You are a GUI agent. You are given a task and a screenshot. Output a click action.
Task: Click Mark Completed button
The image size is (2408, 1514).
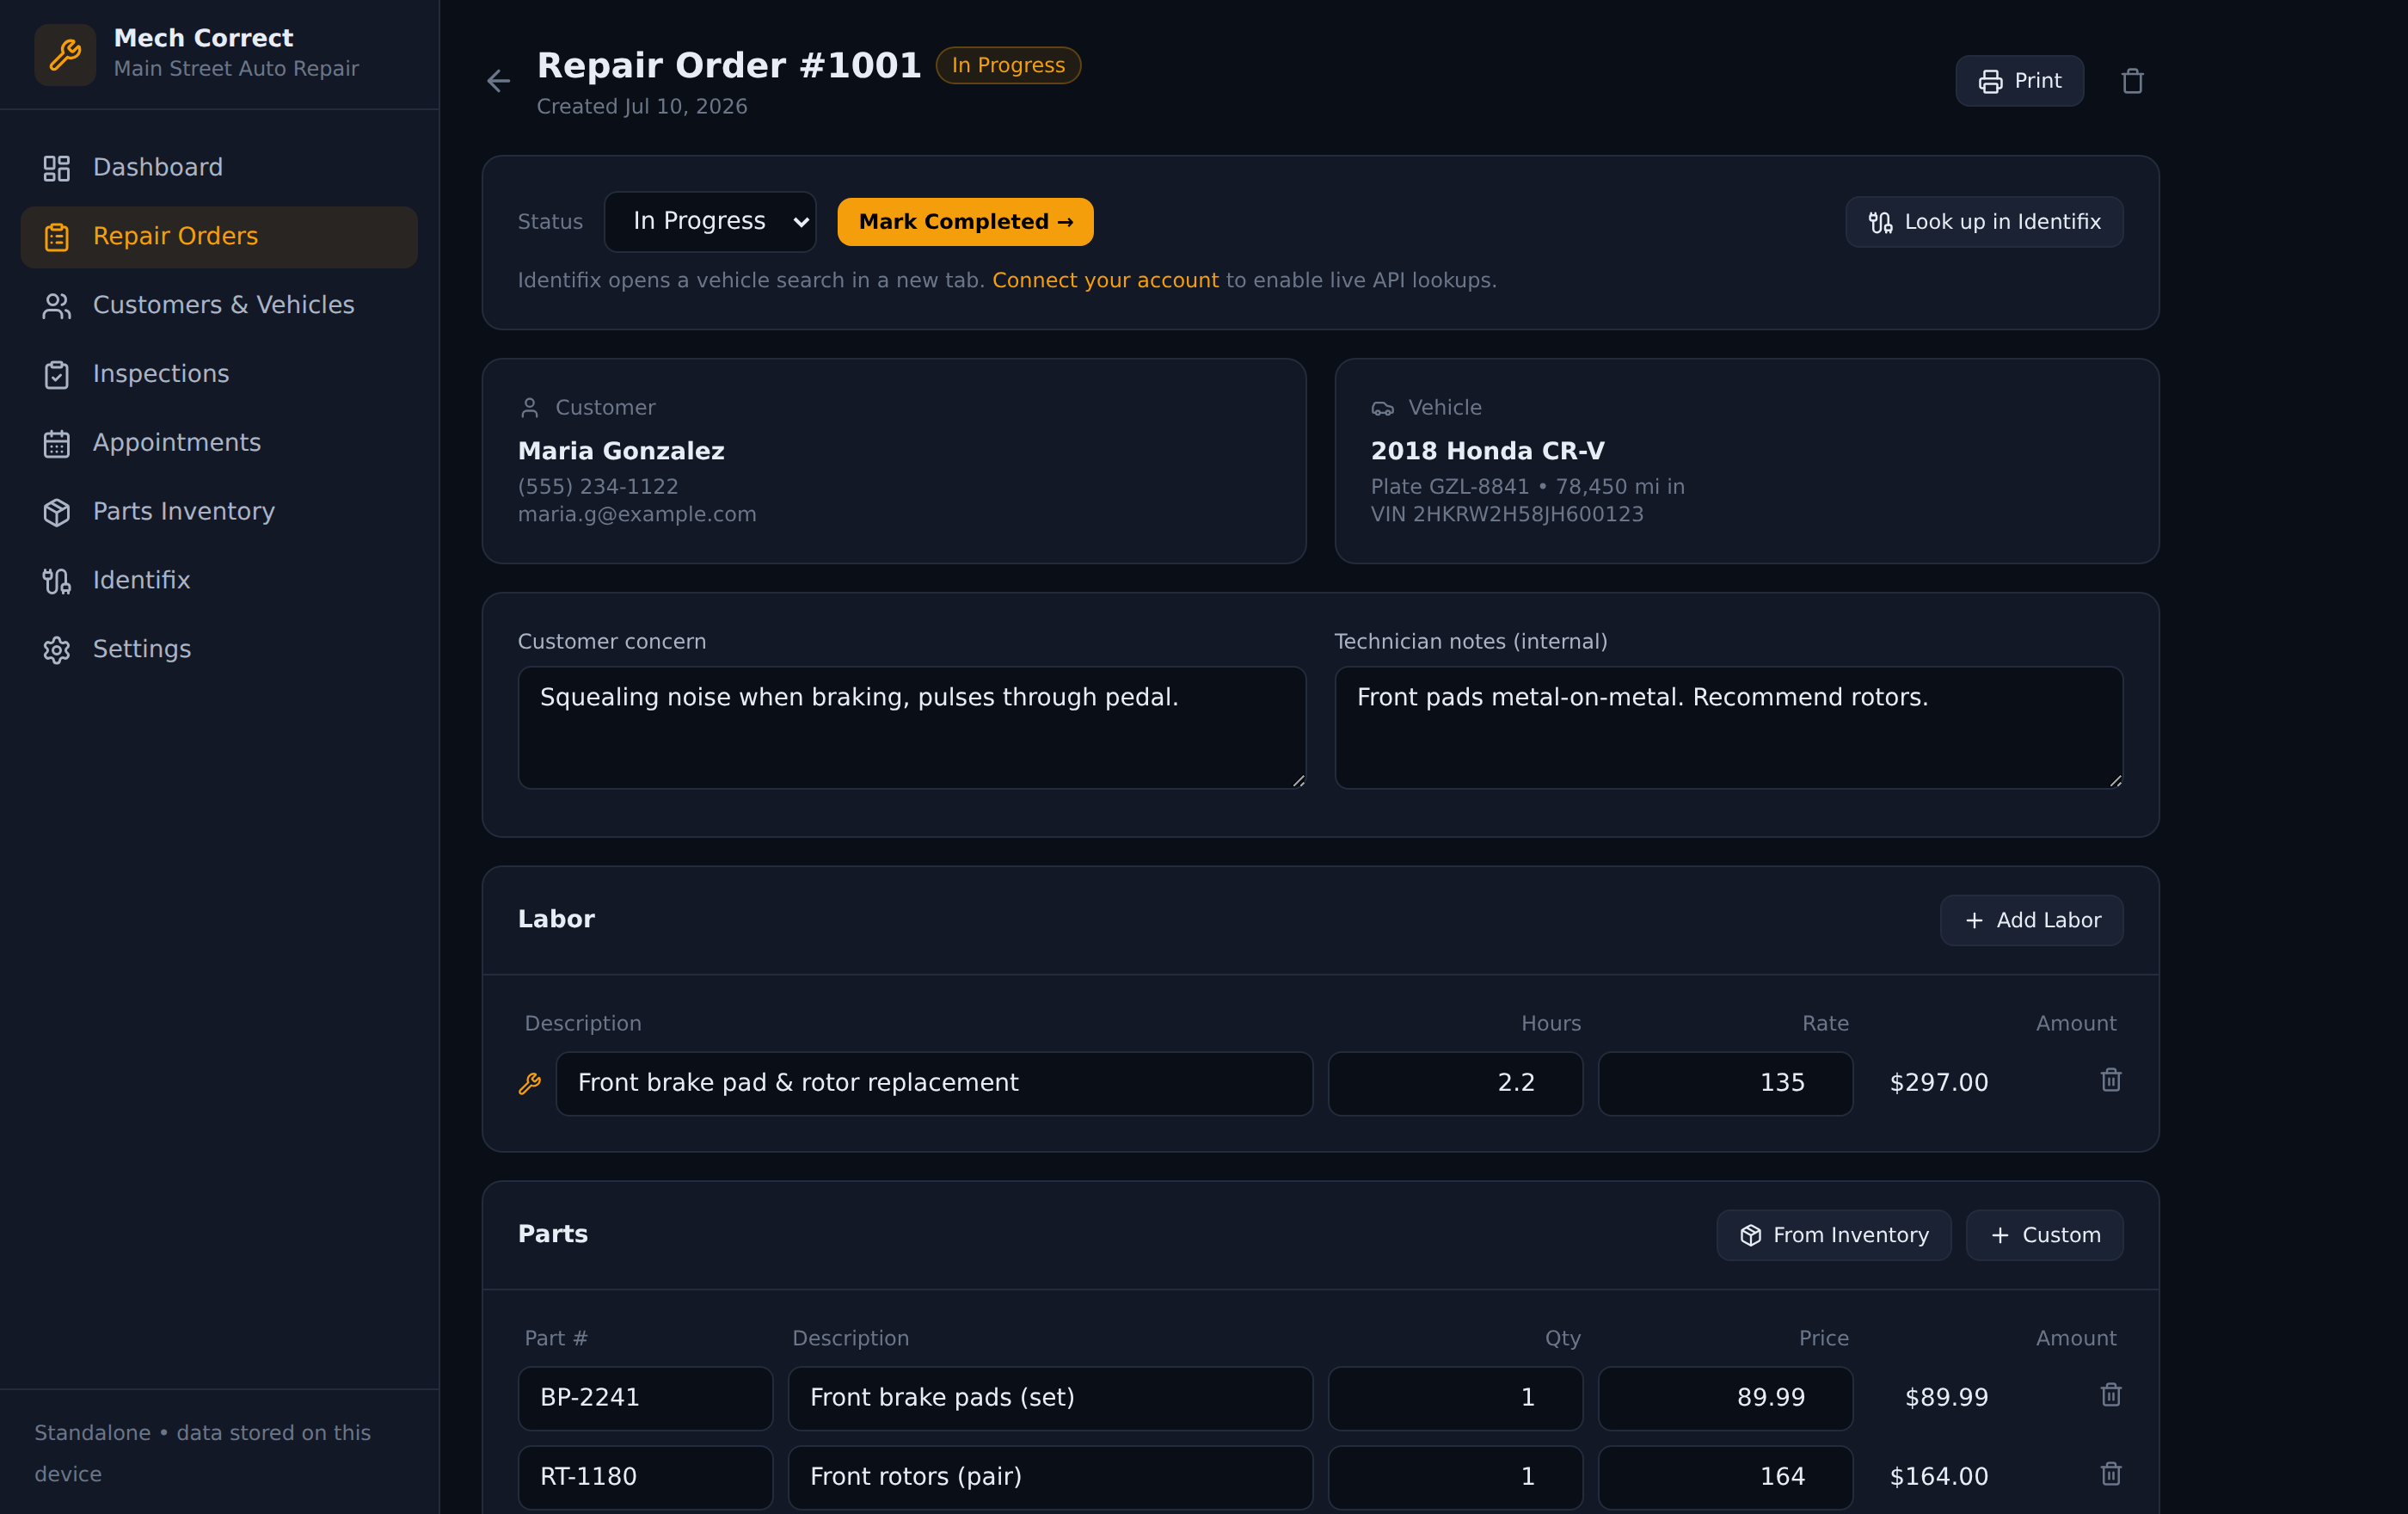(x=965, y=222)
